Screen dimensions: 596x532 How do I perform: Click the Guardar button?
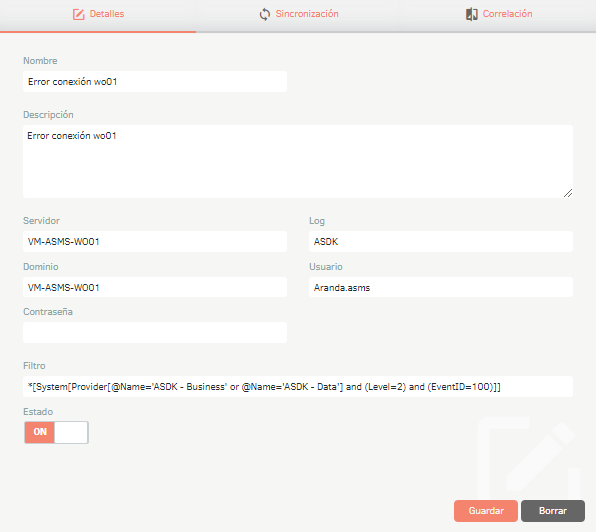point(486,511)
